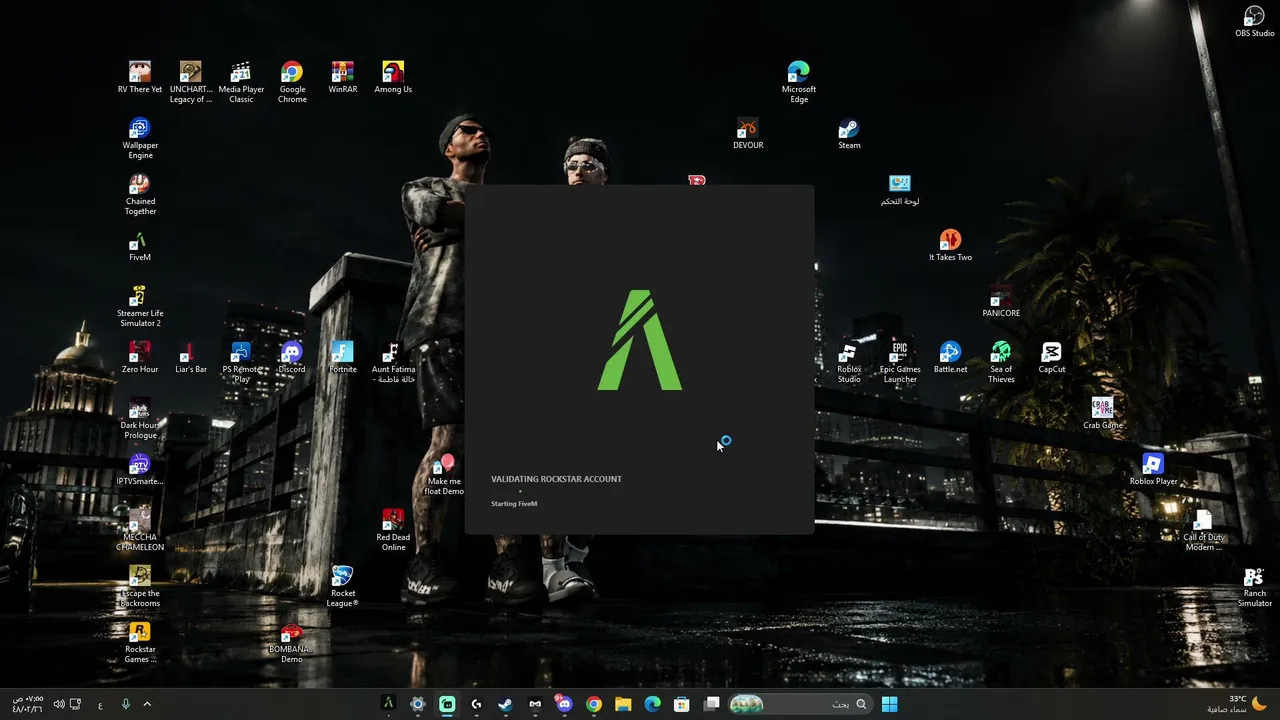Screen dimensions: 1280x720
Task: Open the Windows Start menu
Action: click(x=889, y=704)
